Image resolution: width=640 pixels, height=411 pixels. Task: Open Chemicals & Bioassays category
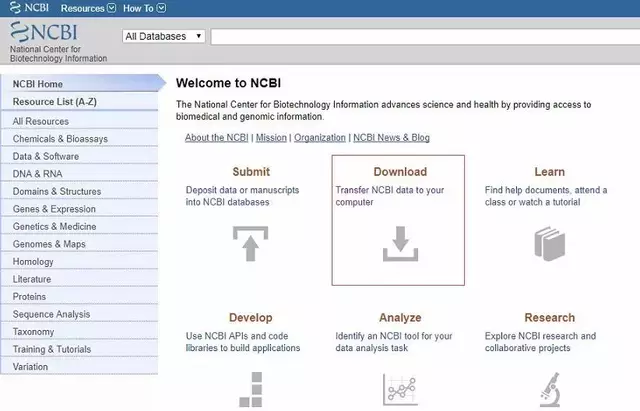(x=80, y=139)
